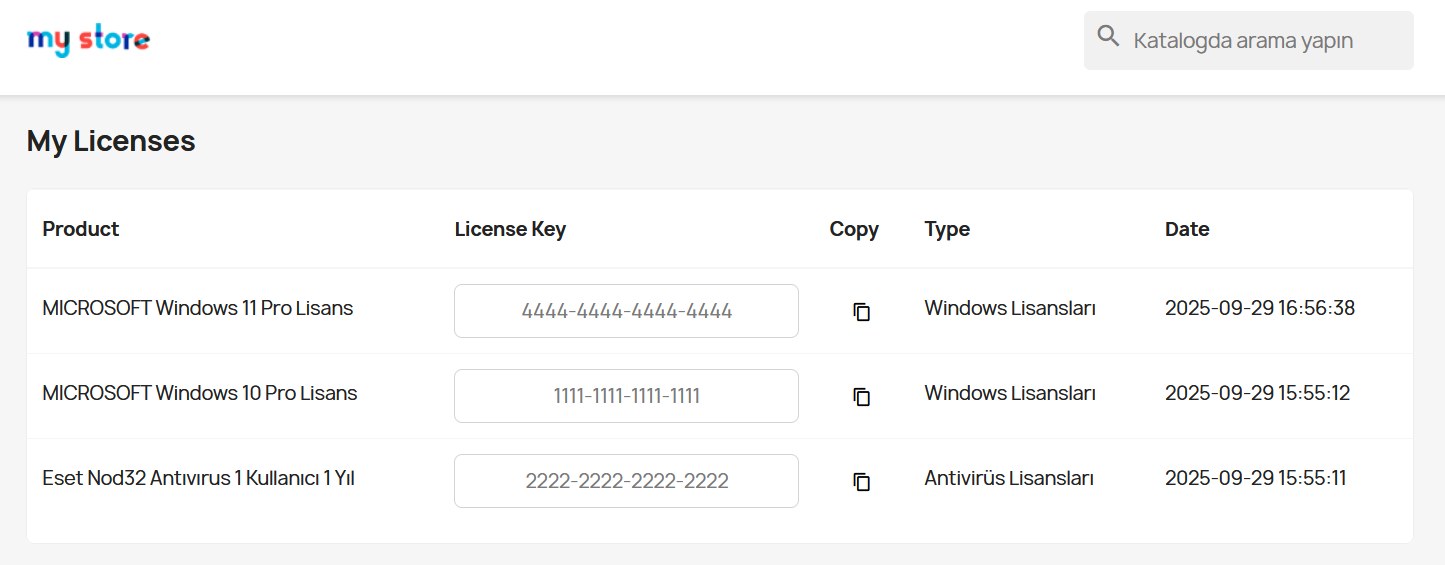The width and height of the screenshot is (1445, 565).
Task: Copy the Eset Nod32 license key
Action: 861,482
